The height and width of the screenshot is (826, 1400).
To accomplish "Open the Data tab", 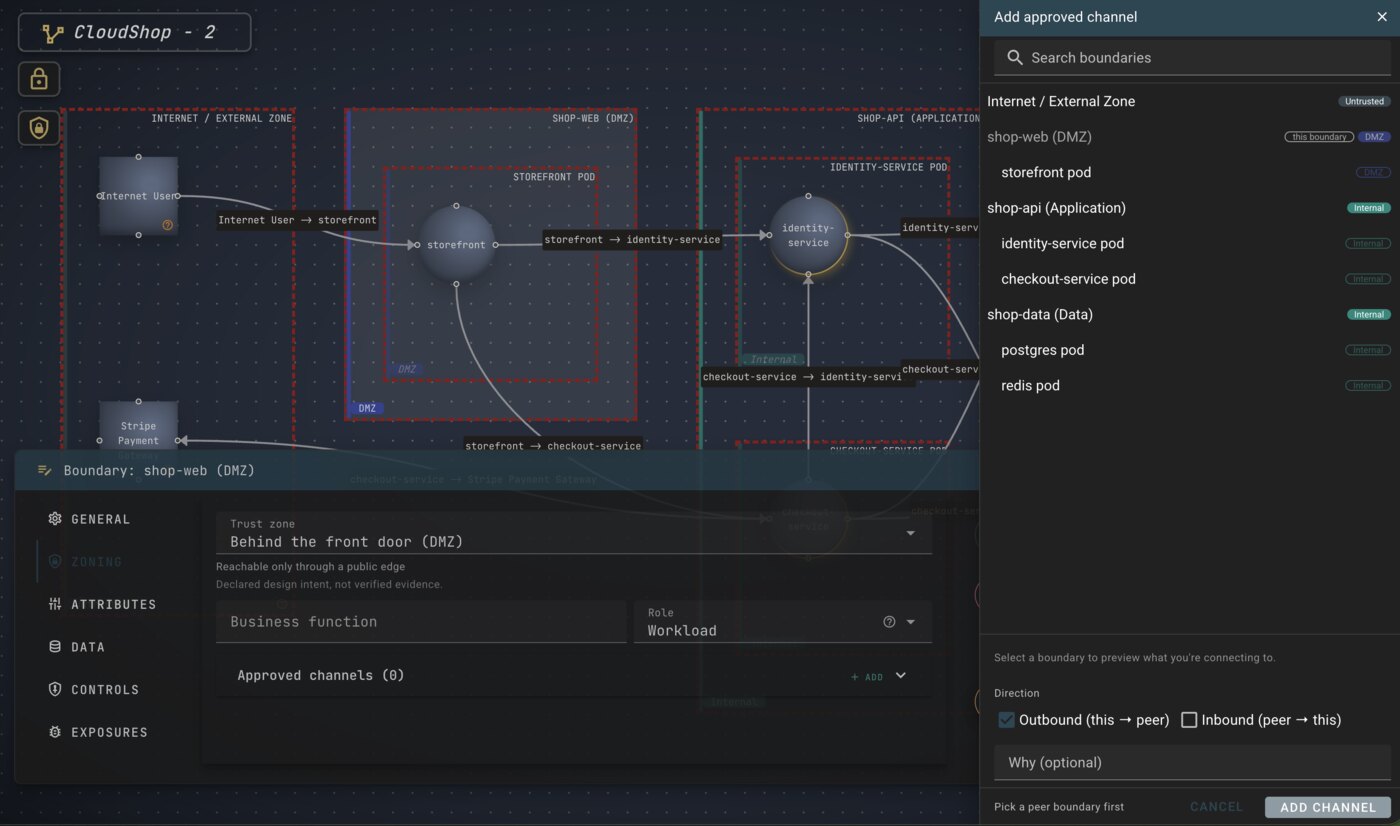I will [88, 647].
